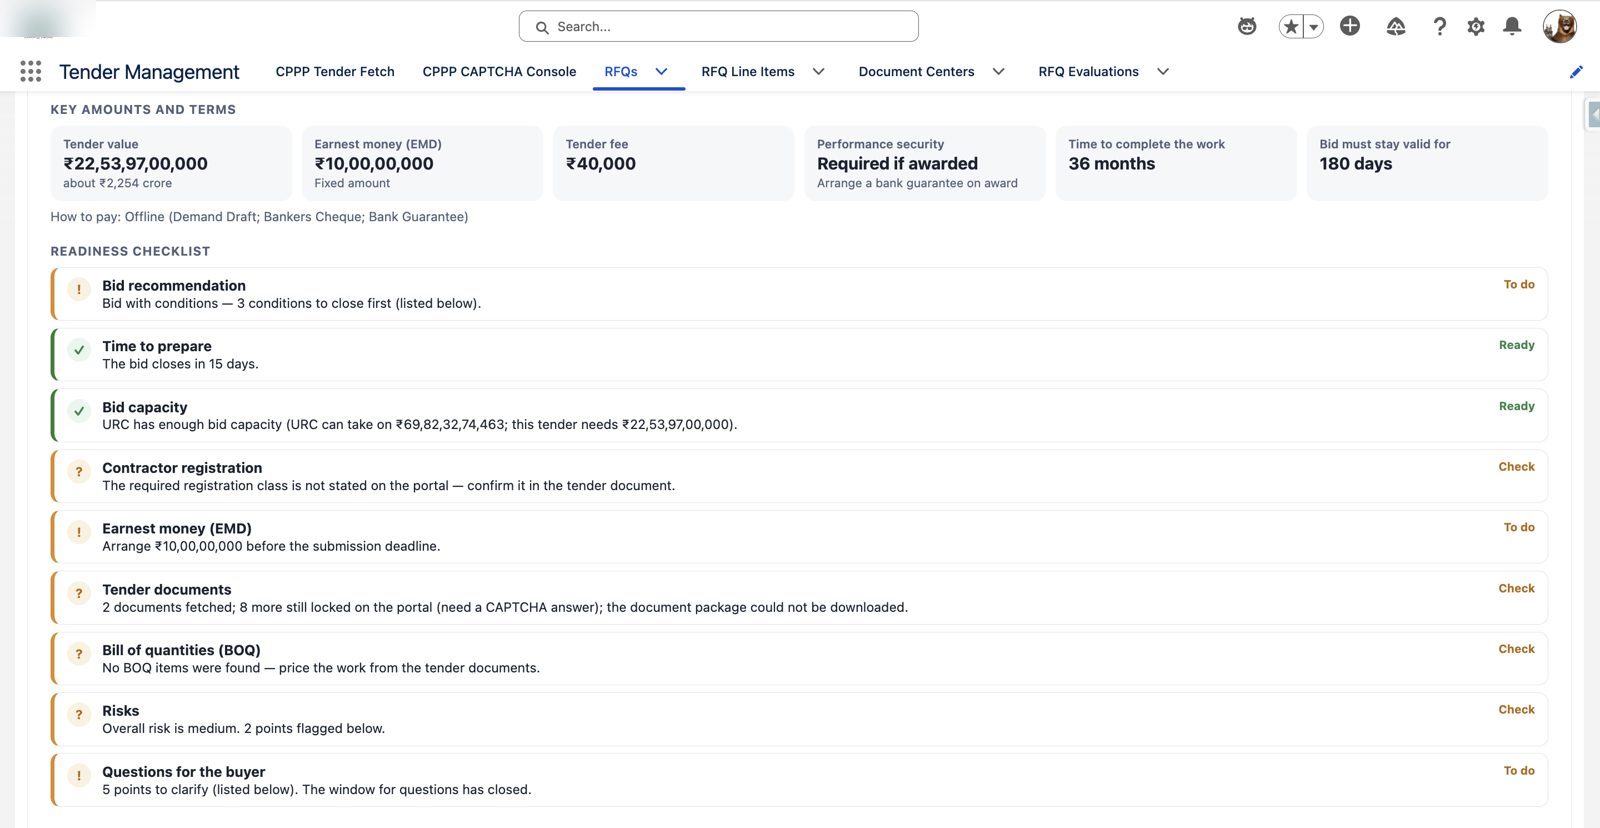Click the 'Required if awarded' performance security text

coord(897,163)
